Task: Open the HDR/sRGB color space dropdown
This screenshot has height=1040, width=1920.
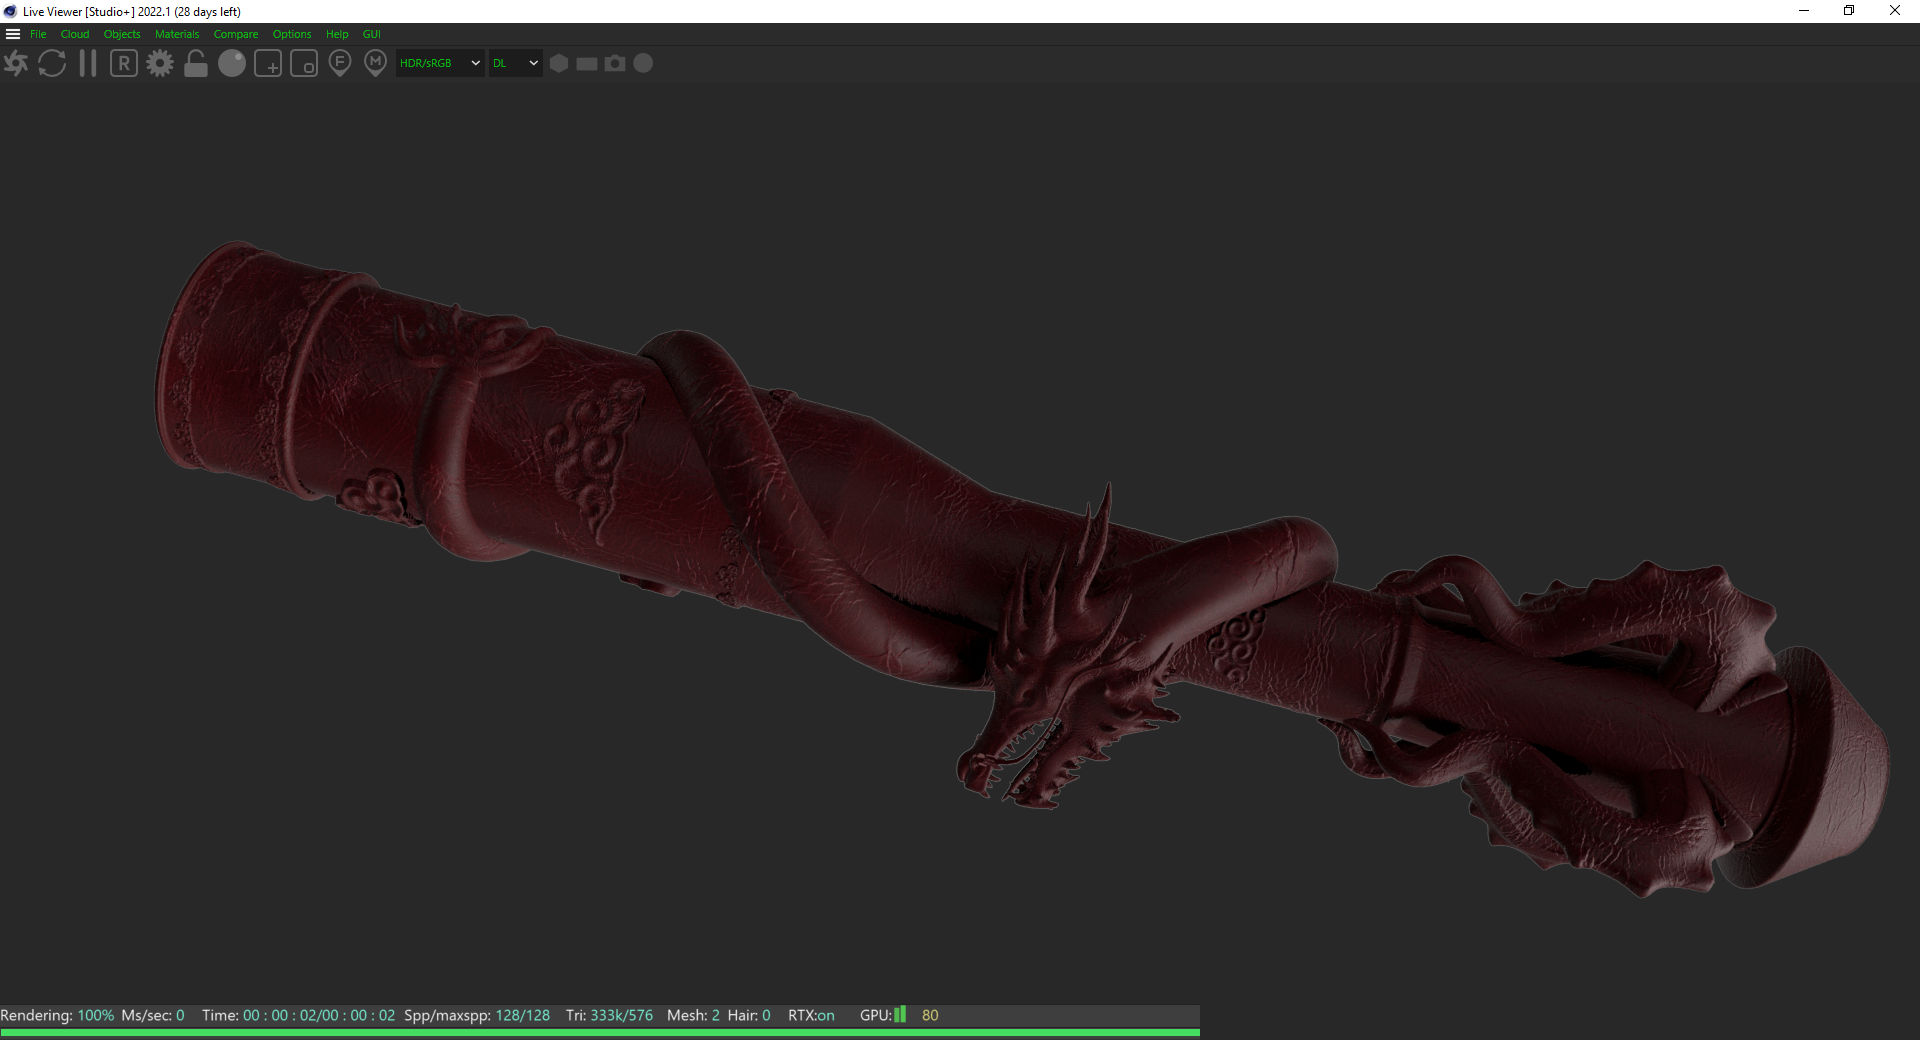Action: tap(440, 63)
